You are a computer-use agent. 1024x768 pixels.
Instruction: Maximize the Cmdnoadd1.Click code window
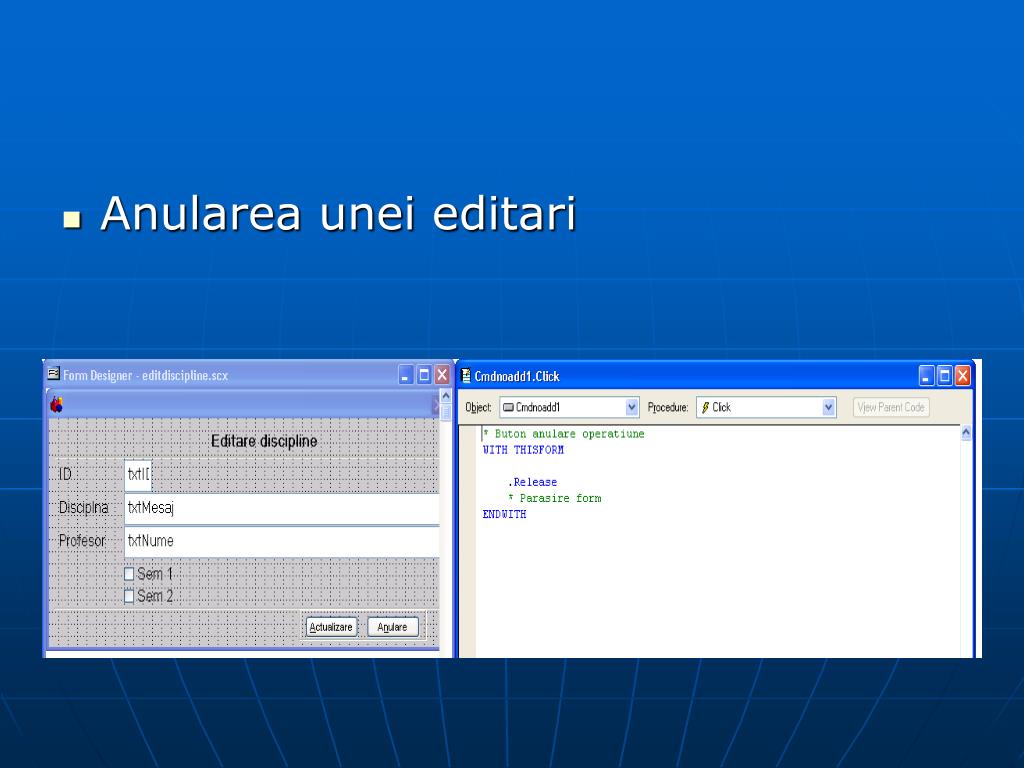point(944,376)
